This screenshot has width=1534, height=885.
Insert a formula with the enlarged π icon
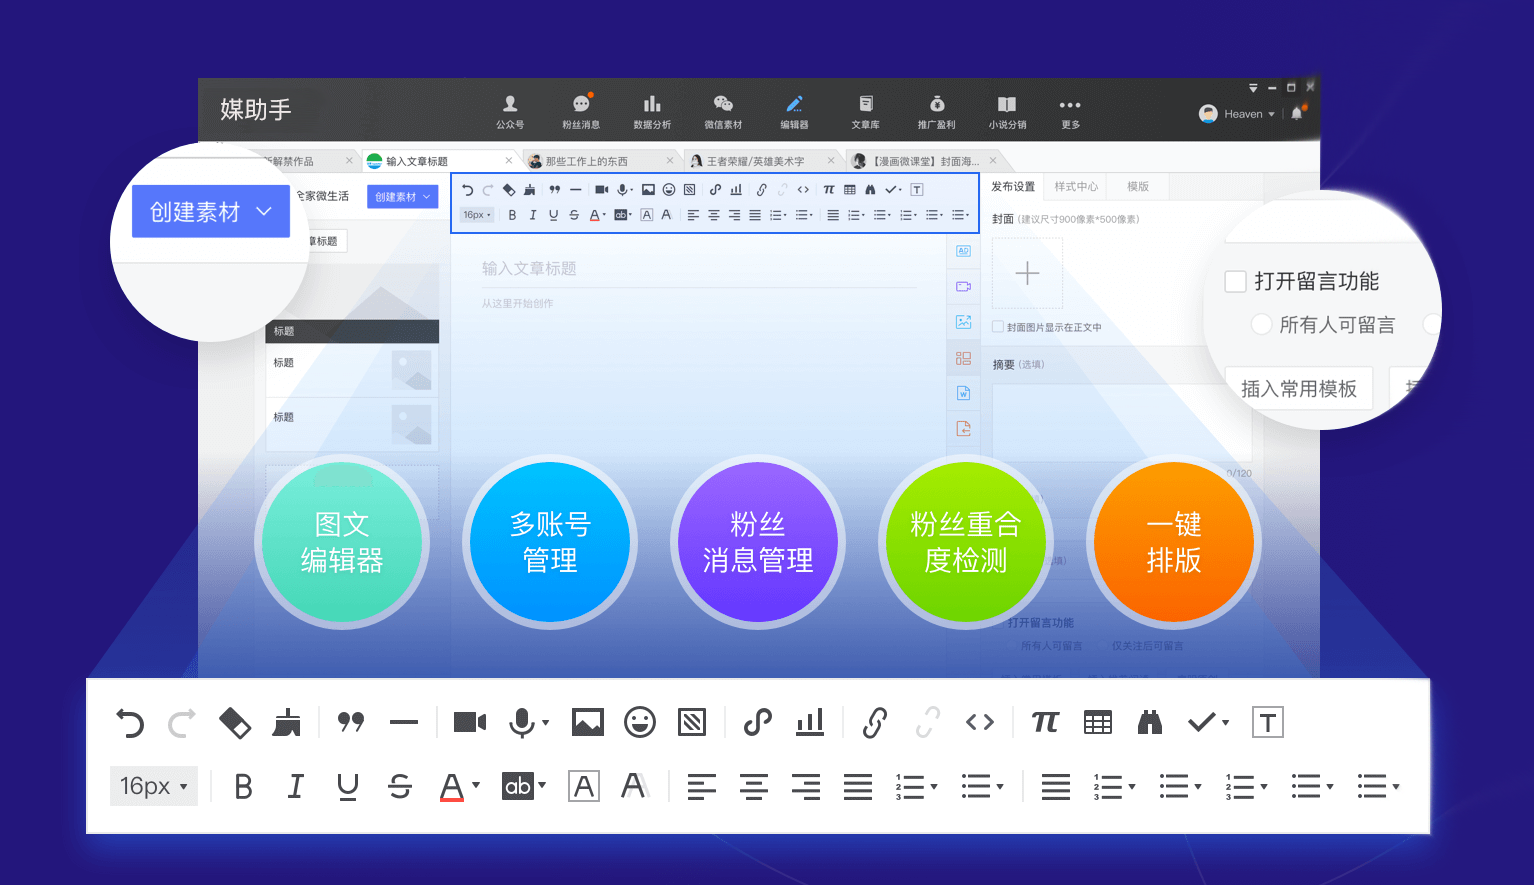pyautogui.click(x=1045, y=722)
